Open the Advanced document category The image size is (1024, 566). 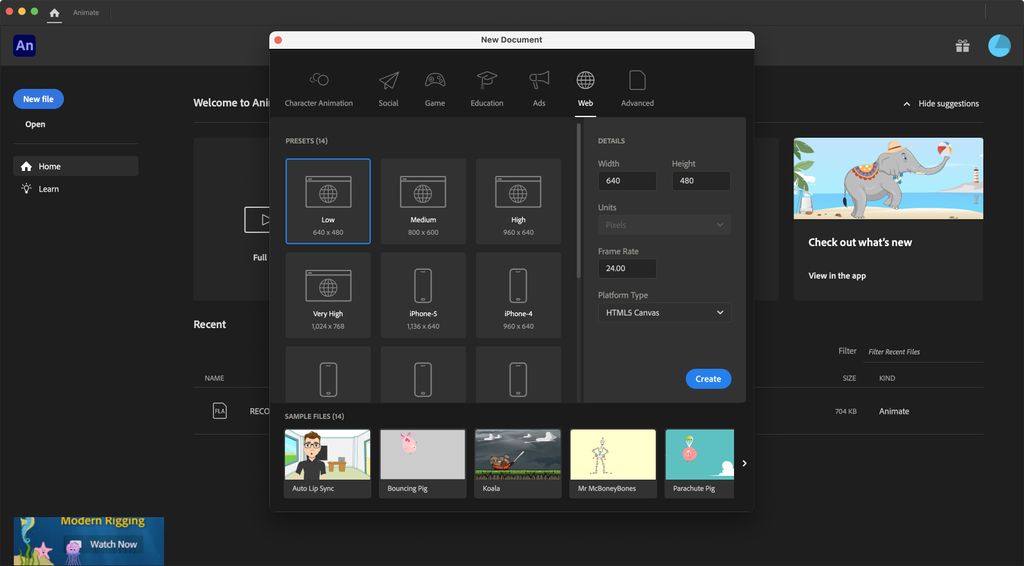click(637, 88)
